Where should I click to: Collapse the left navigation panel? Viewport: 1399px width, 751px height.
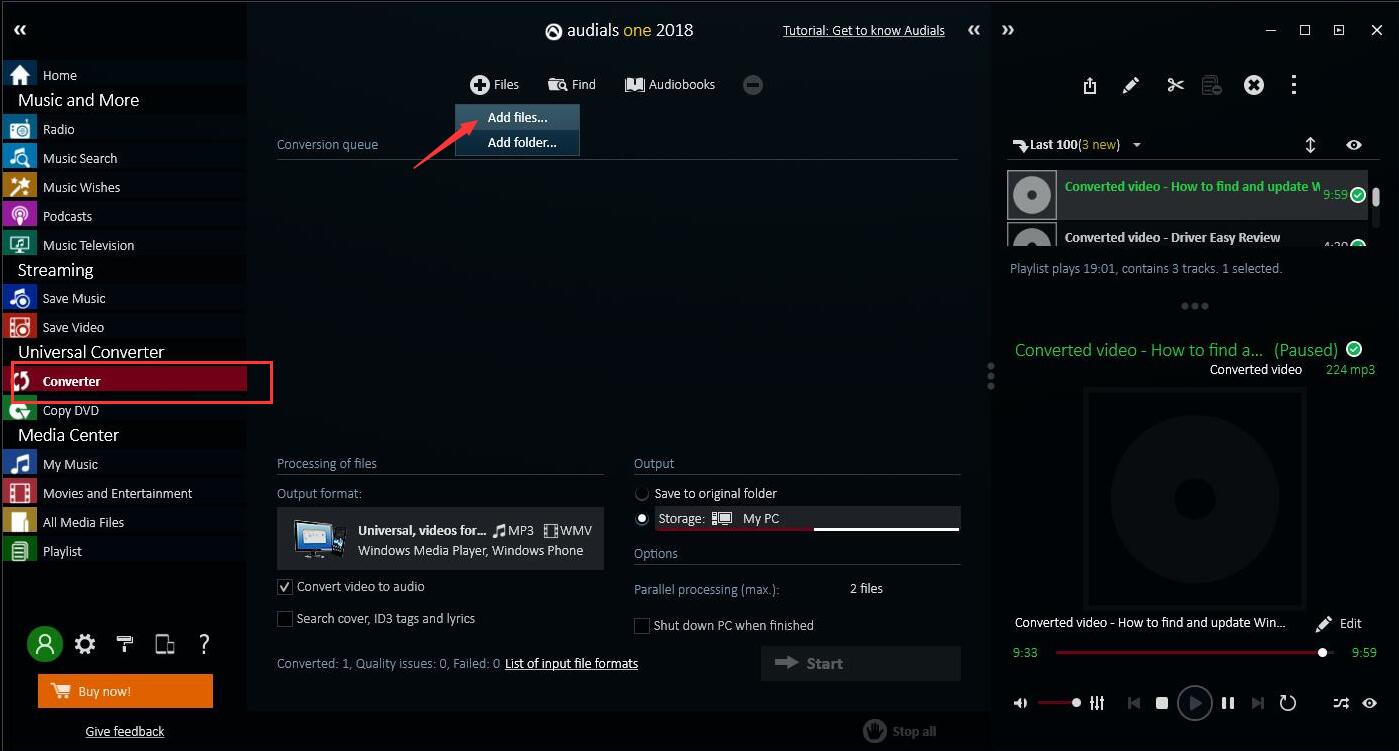(19, 30)
